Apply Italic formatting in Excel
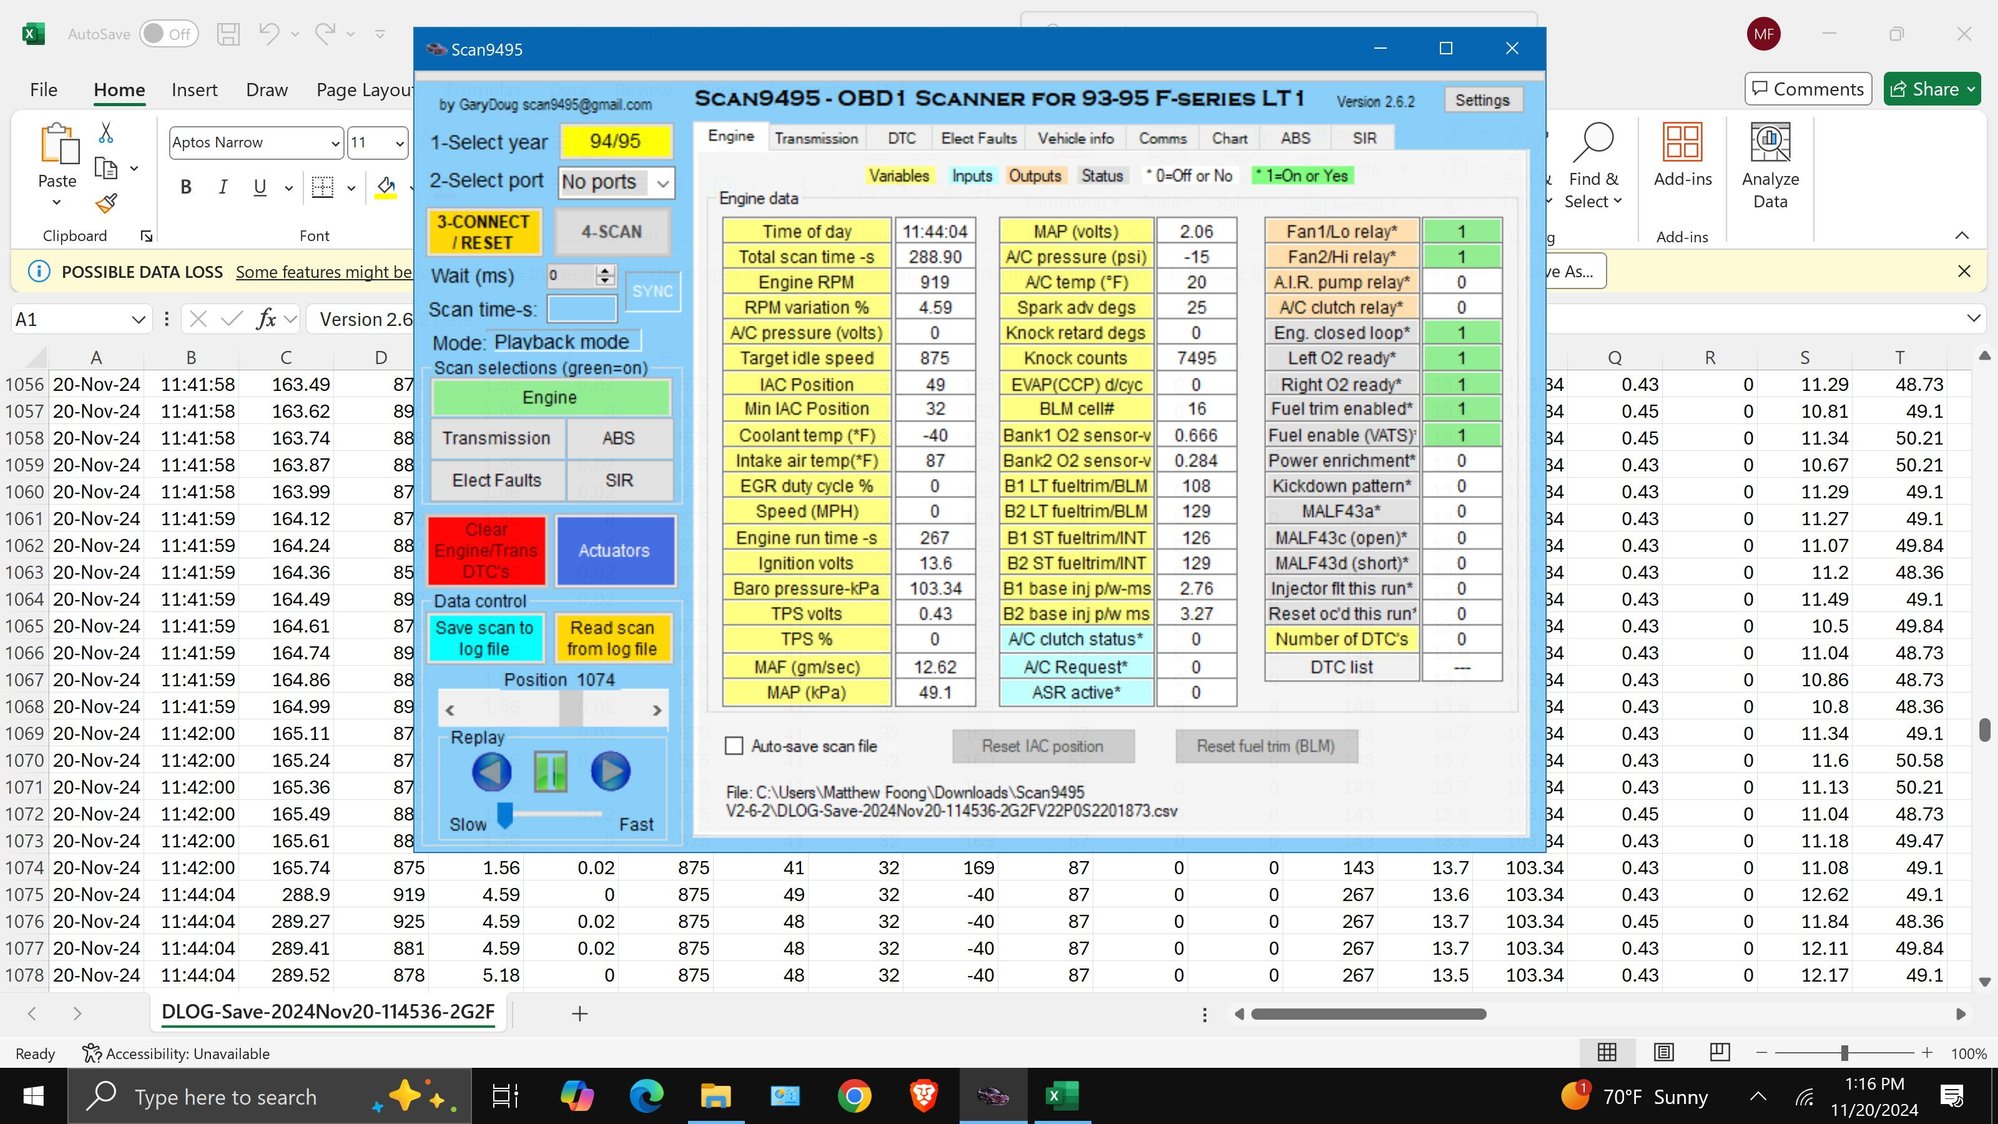 tap(223, 187)
